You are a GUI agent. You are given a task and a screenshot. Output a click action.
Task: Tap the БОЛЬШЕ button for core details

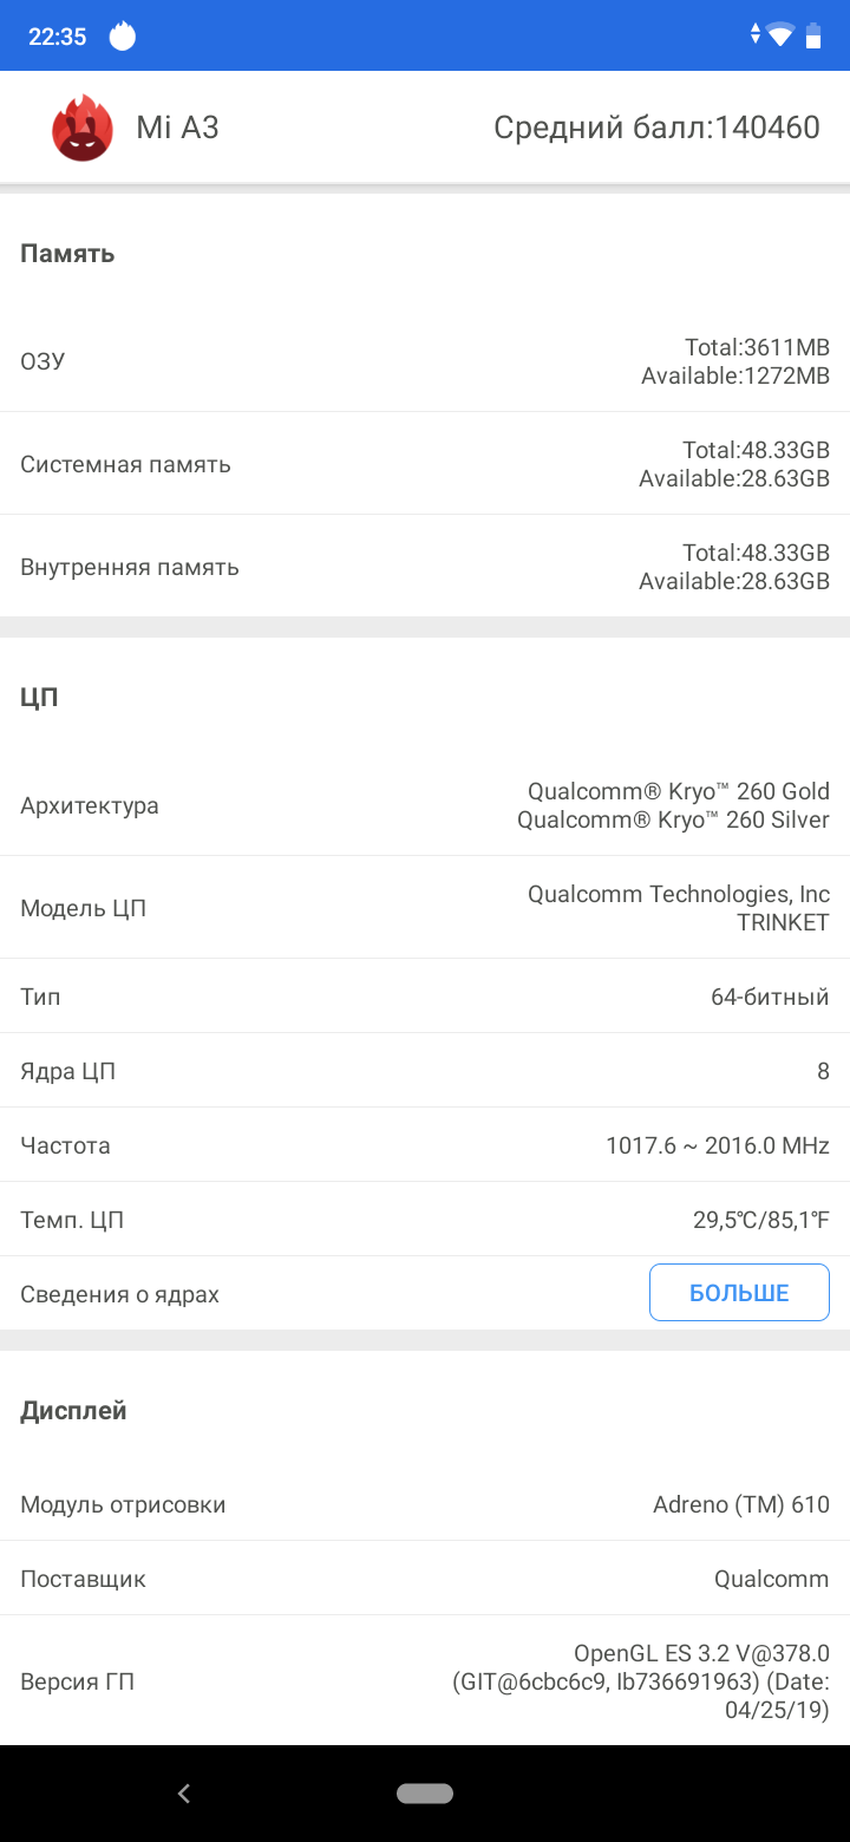[739, 1293]
